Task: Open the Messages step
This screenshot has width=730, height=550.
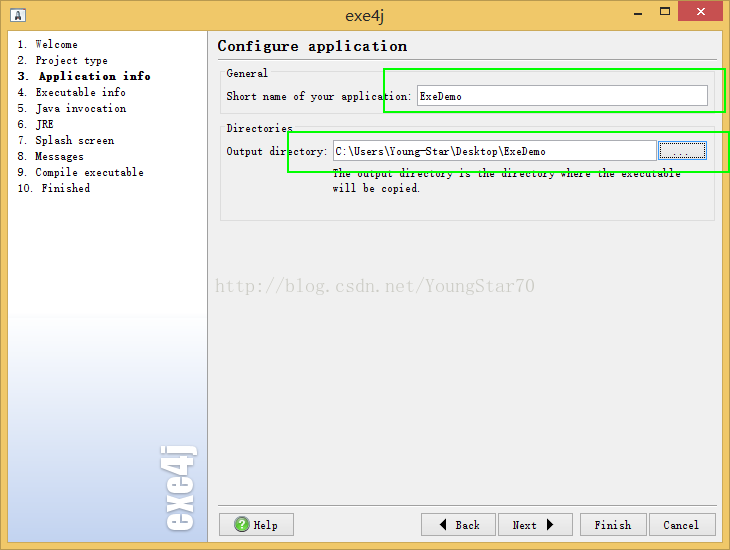Action: pyautogui.click(x=50, y=156)
